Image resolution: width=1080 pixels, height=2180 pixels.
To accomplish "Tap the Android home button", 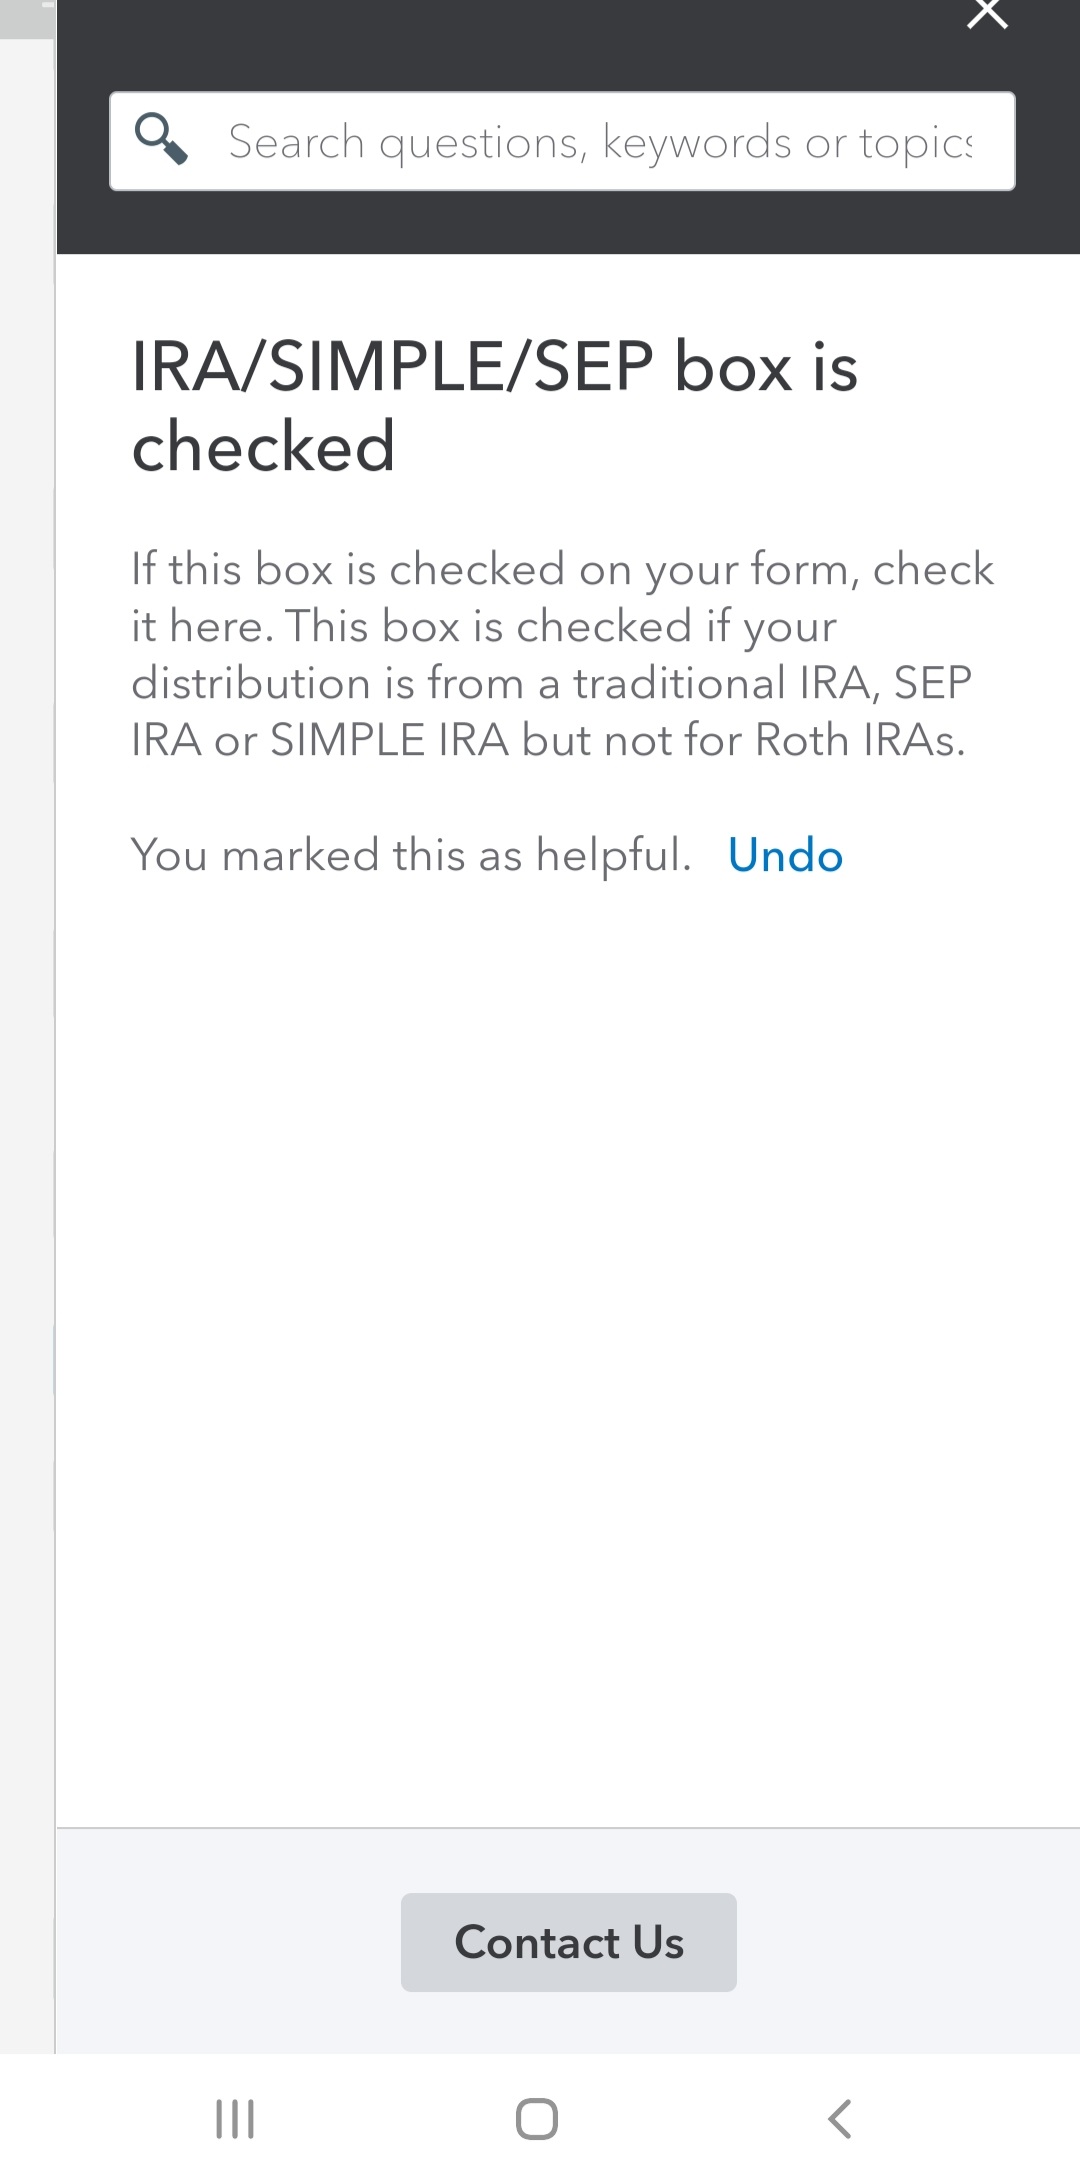I will 537,2118.
